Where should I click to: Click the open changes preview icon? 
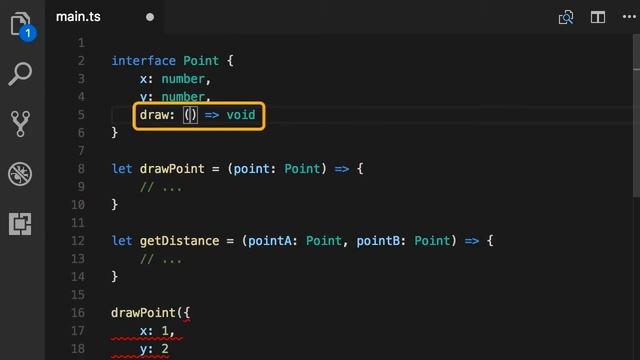[x=566, y=17]
